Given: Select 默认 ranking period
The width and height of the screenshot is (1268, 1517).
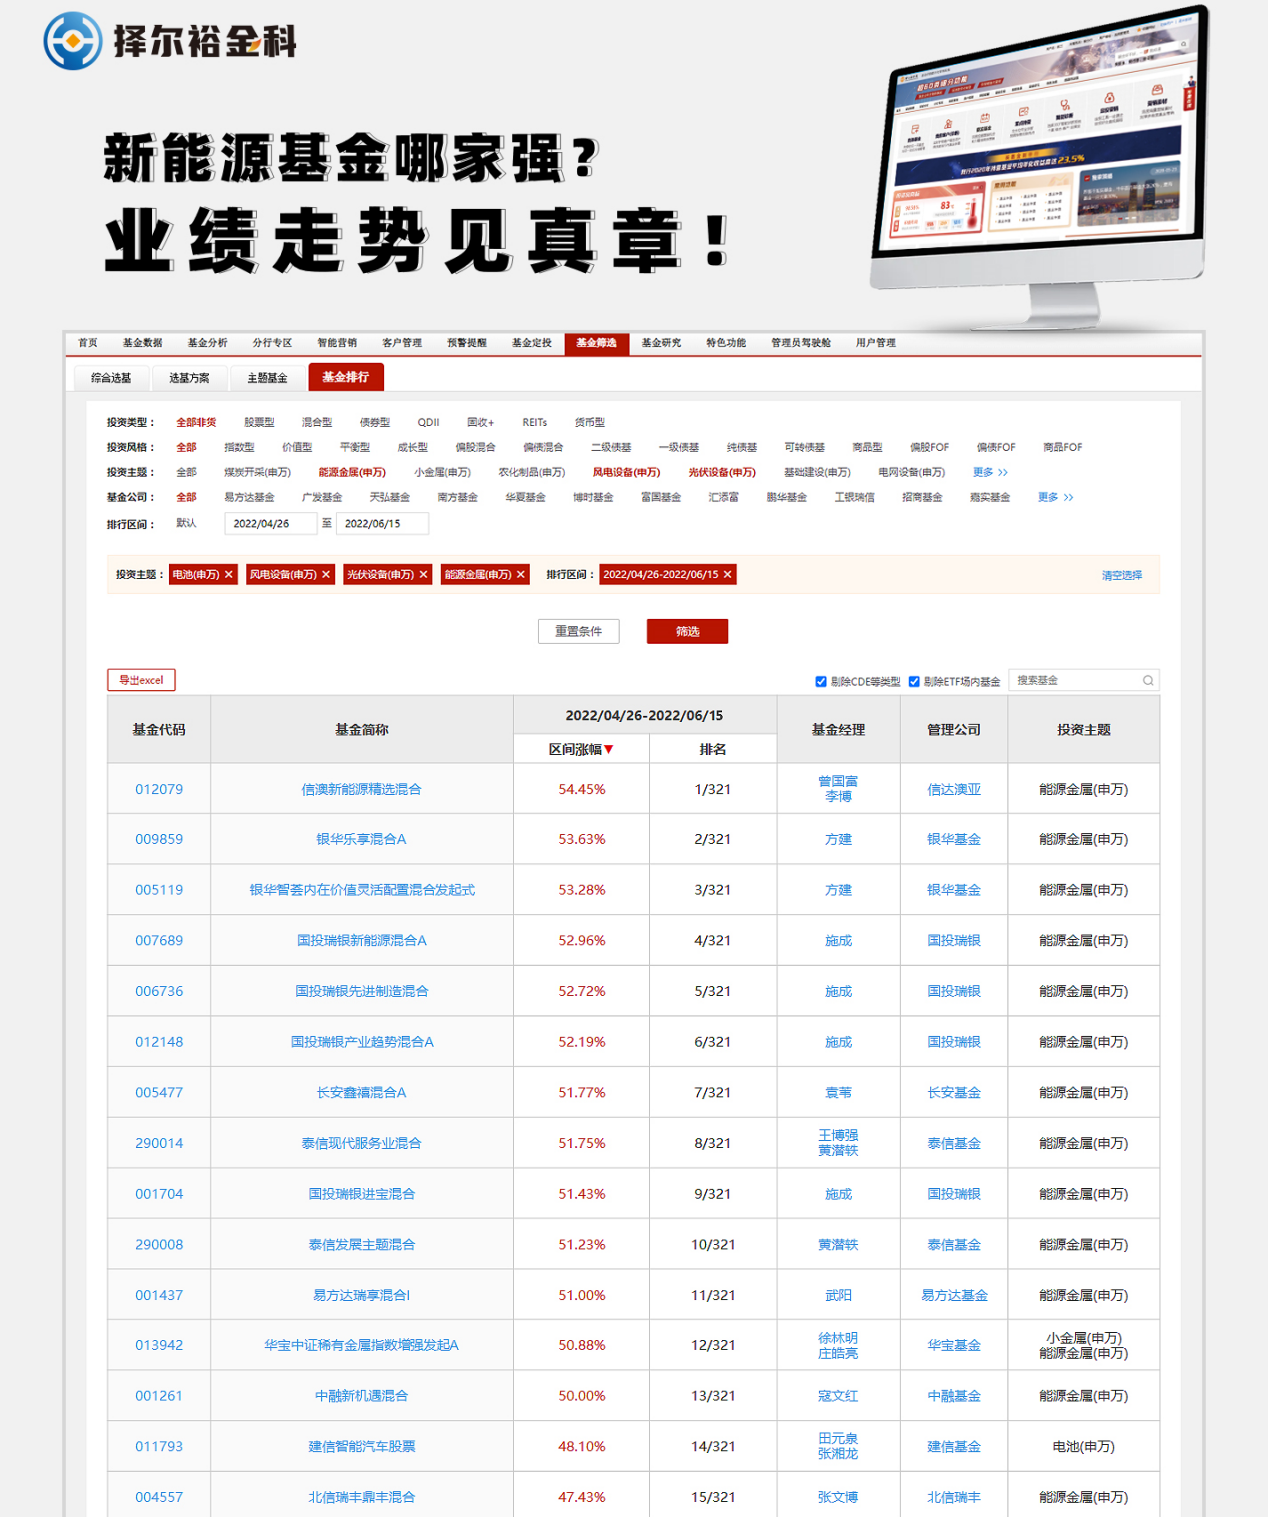Looking at the screenshot, I should pos(186,523).
